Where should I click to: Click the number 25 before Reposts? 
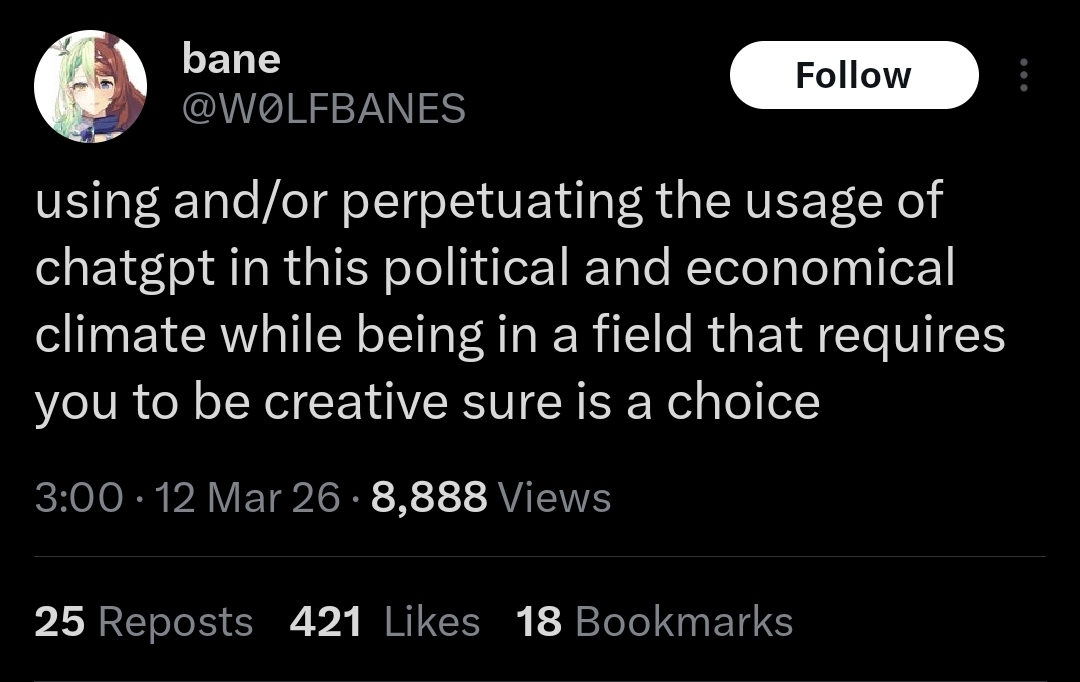pos(59,622)
